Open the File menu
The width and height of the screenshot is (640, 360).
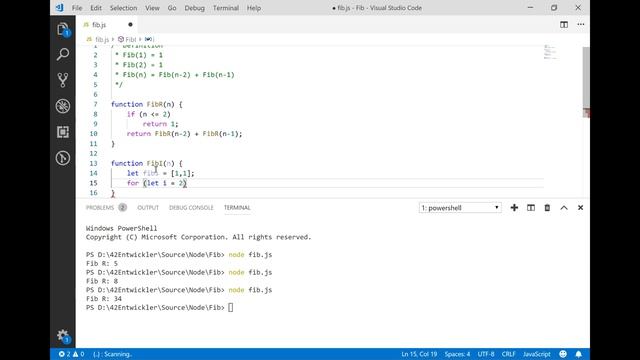tap(77, 8)
